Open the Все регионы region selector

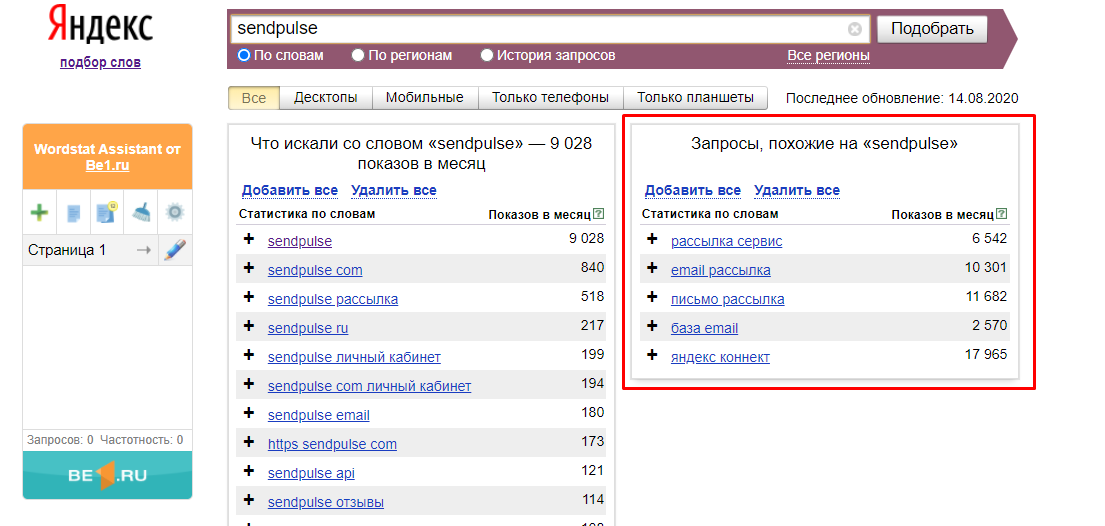coord(828,56)
